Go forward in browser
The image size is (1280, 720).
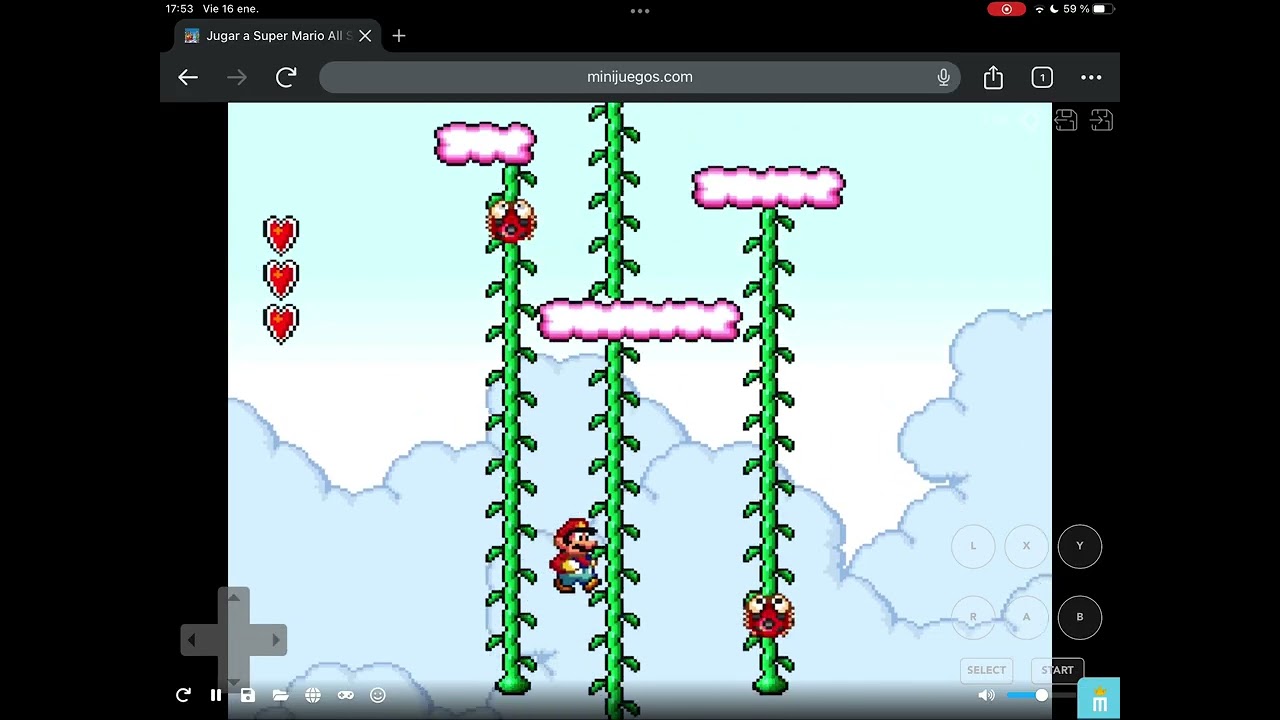(x=237, y=77)
